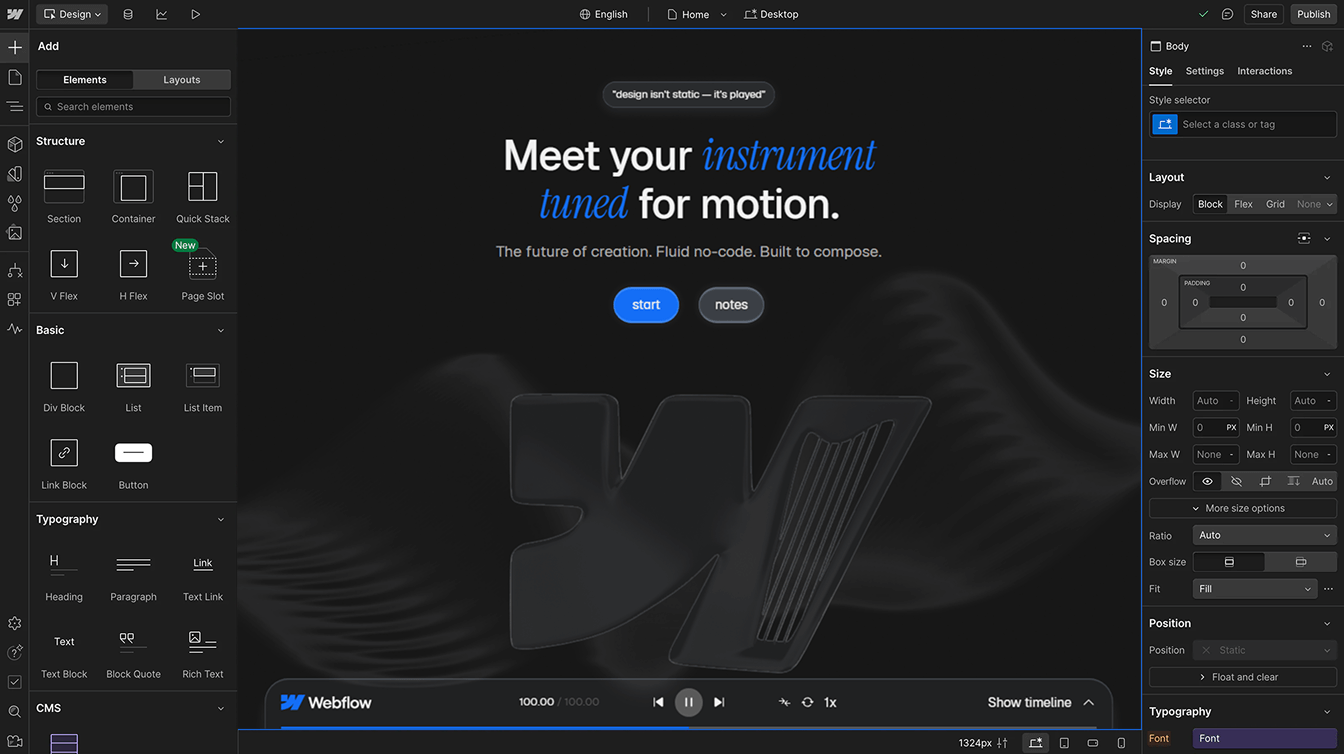
Task: Set overflow to visible eye icon
Action: tap(1207, 481)
